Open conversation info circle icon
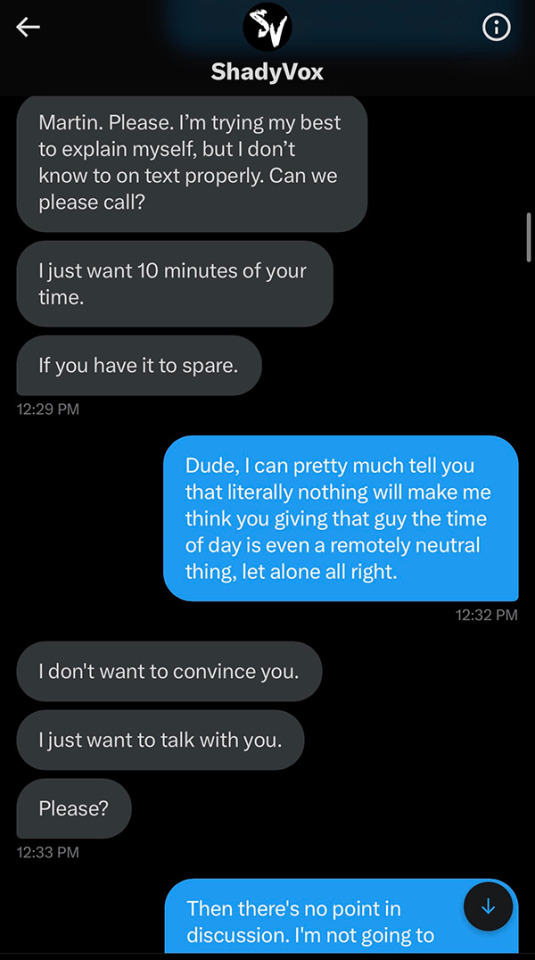The height and width of the screenshot is (960, 535). [496, 28]
